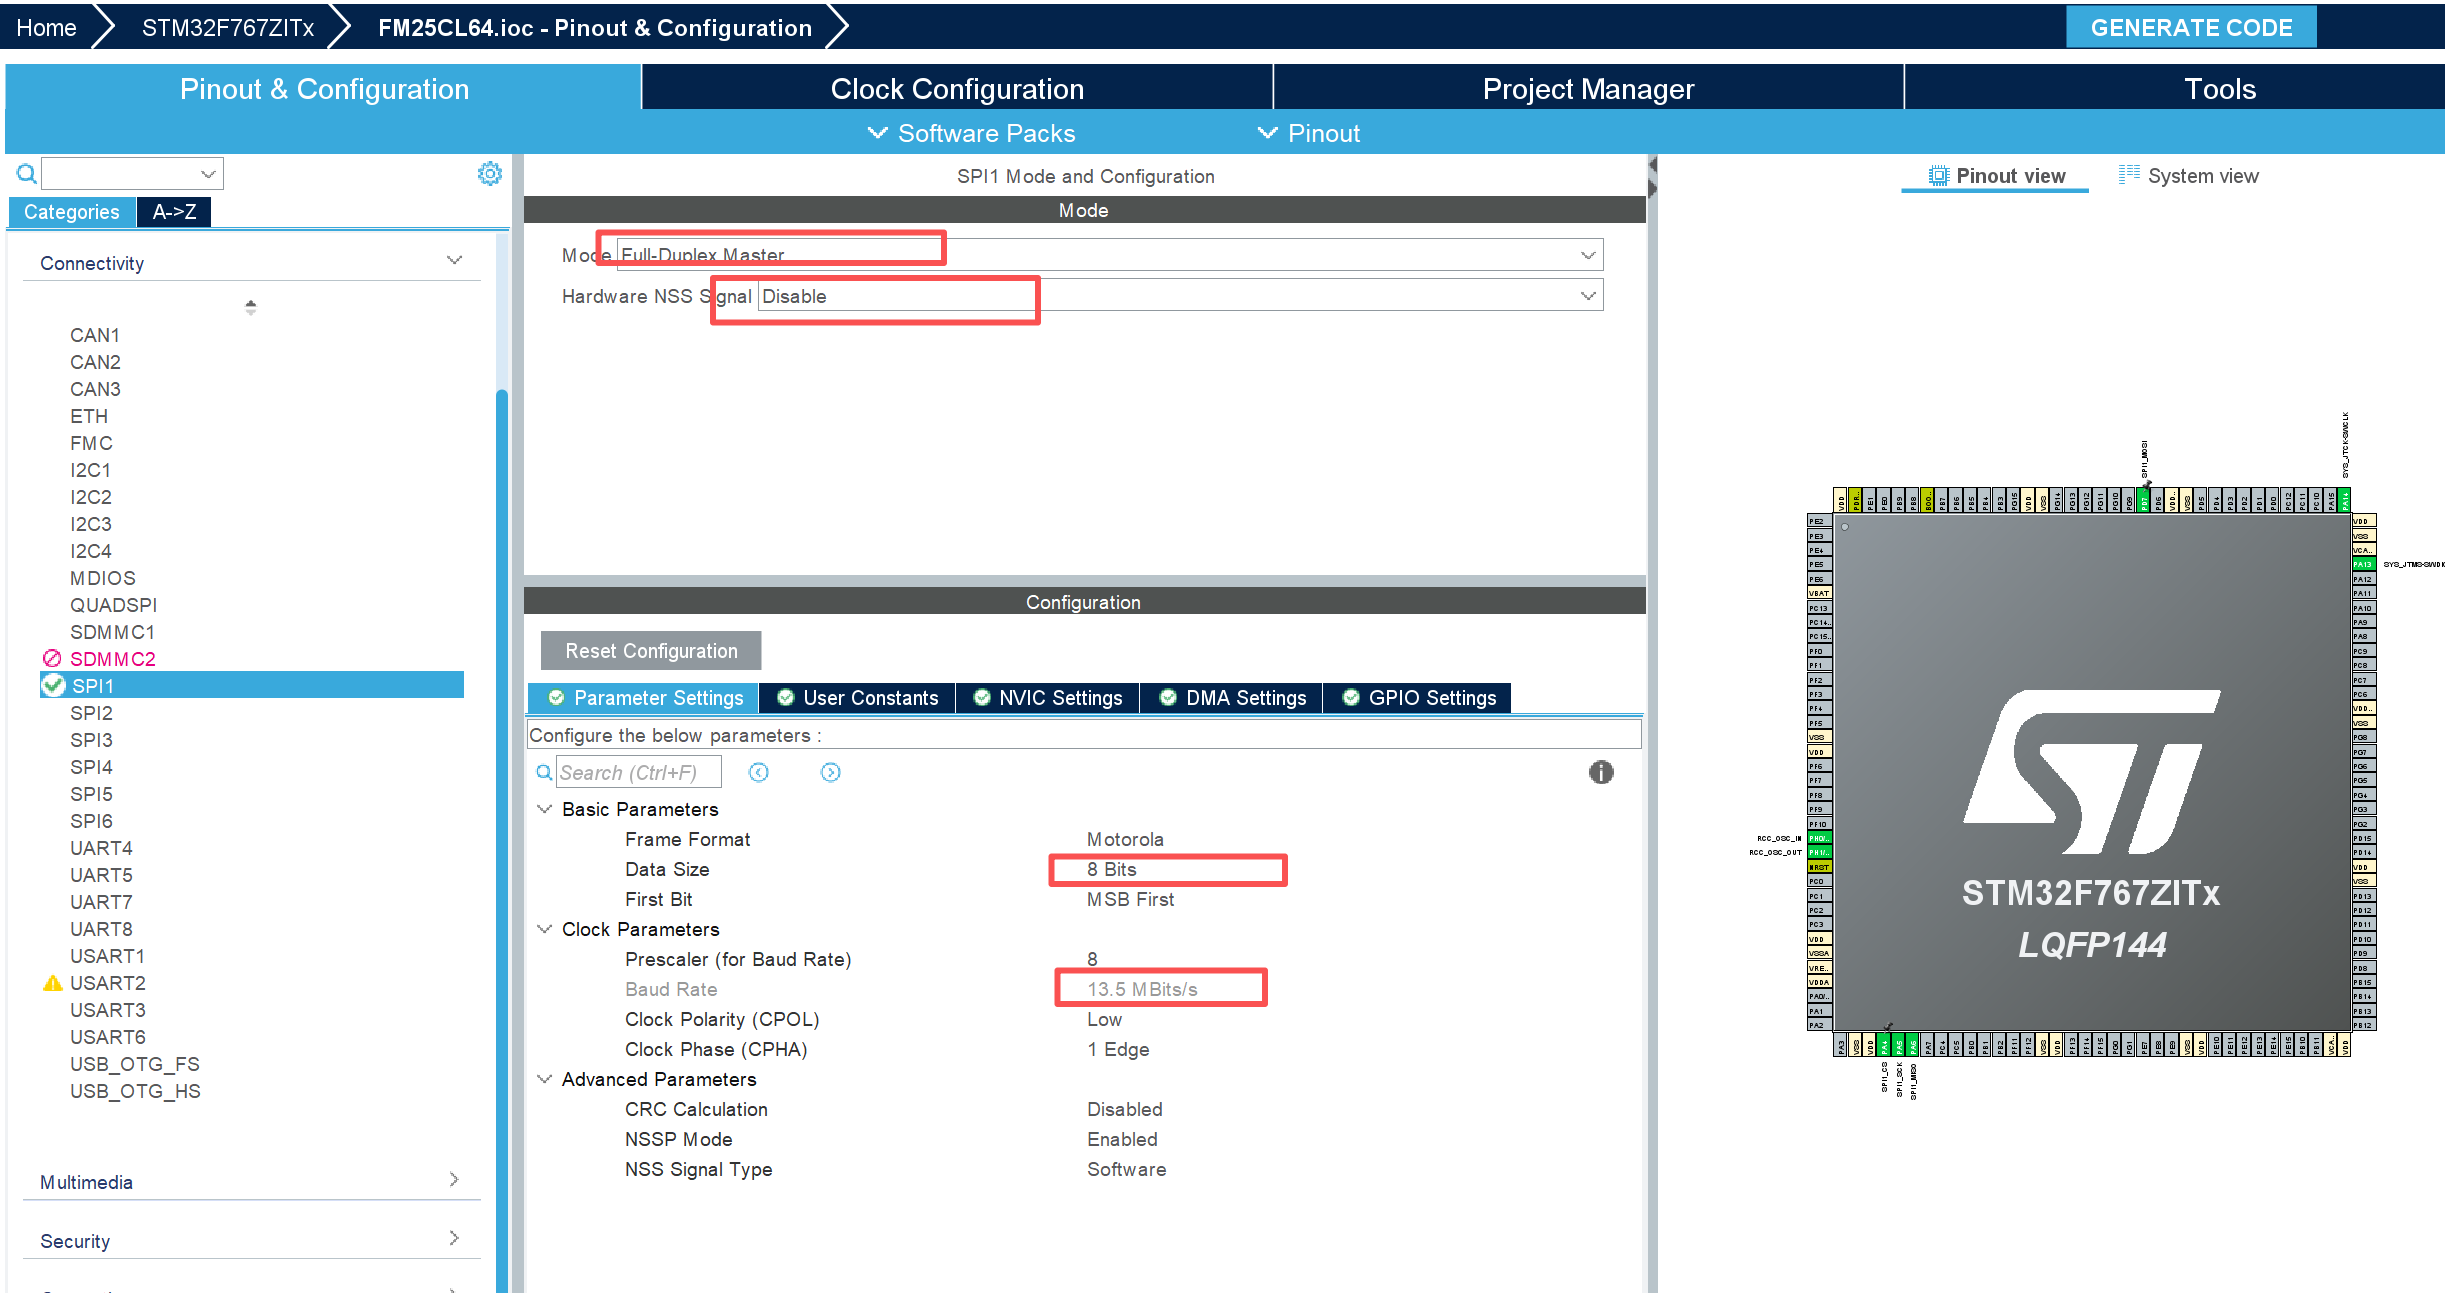
Task: Open the Pinout menu
Action: [x=1309, y=133]
